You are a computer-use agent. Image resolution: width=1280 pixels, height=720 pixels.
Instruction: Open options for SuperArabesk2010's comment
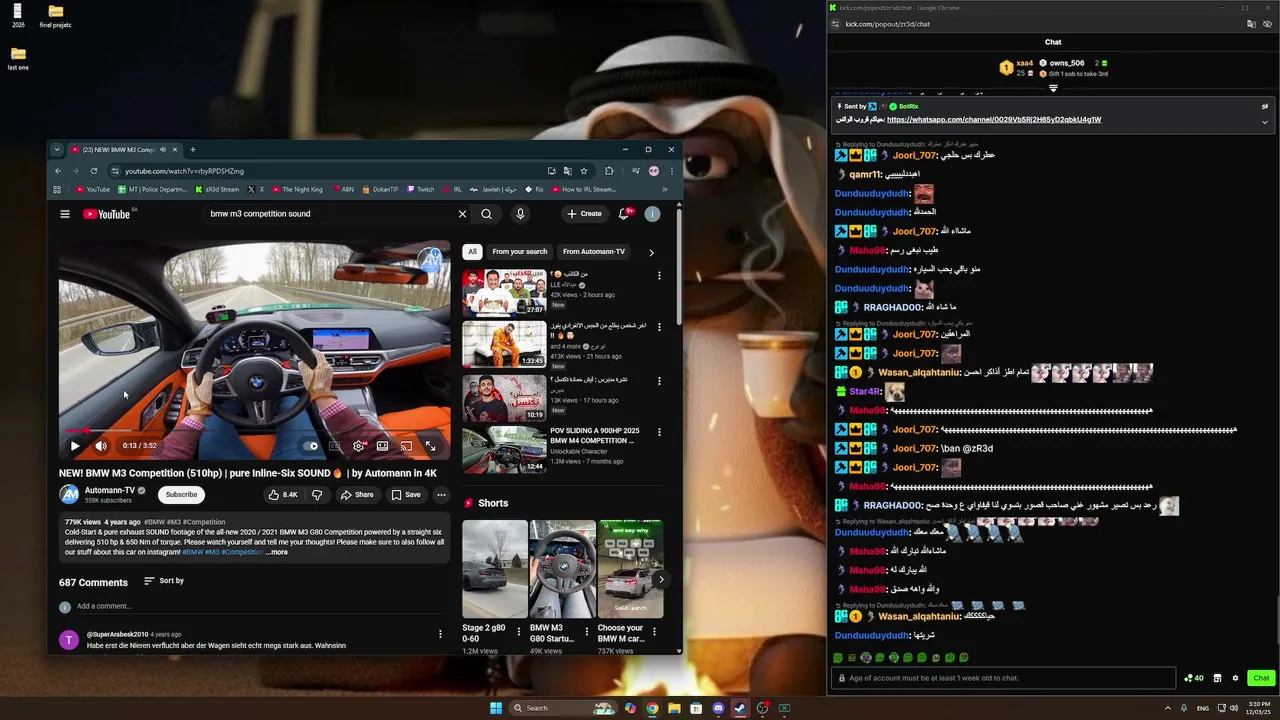(440, 634)
